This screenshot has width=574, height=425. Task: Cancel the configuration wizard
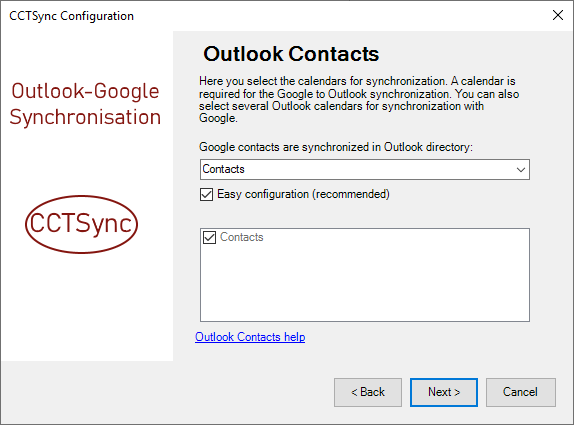[x=521, y=392]
